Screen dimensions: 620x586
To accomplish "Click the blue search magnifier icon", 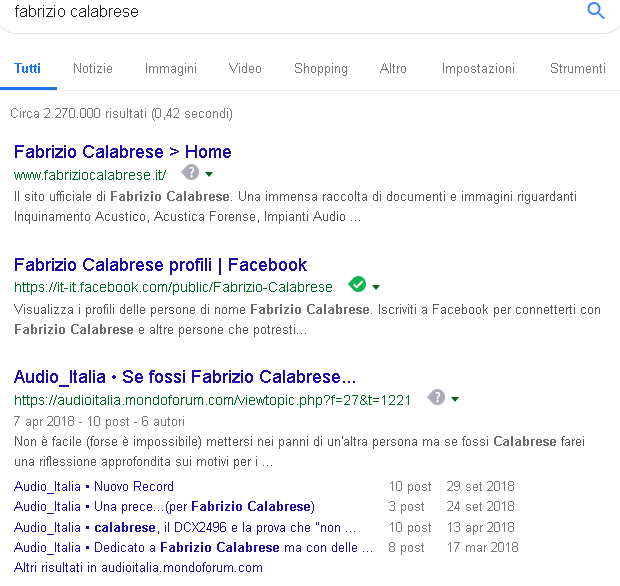I will 595,11.
